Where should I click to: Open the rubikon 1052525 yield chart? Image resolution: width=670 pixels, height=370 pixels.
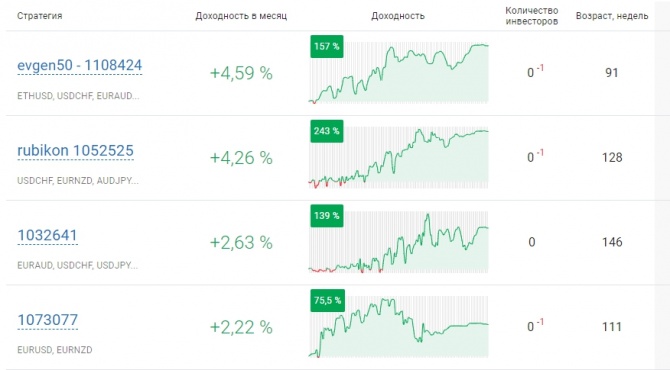pos(398,158)
